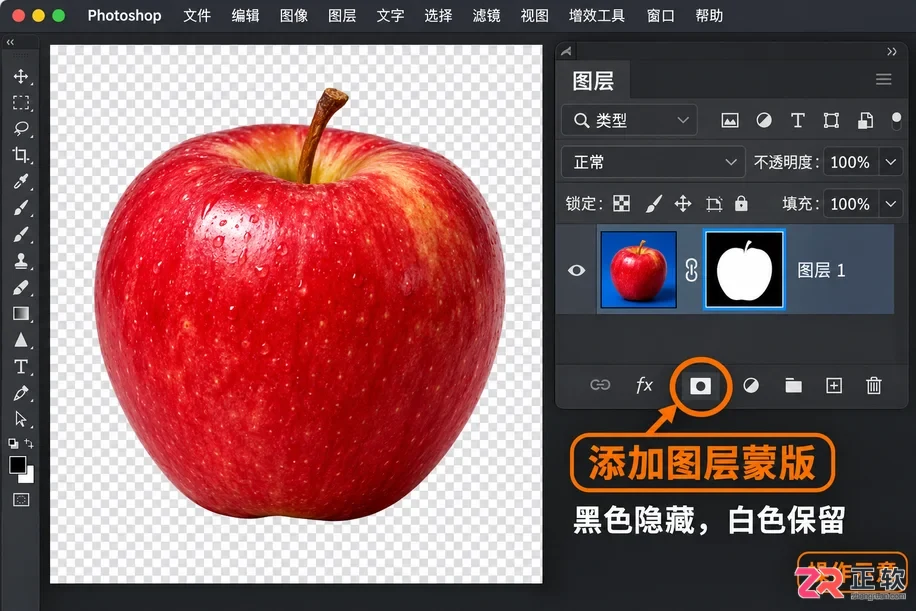
Task: Select the Move tool
Action: (x=21, y=77)
